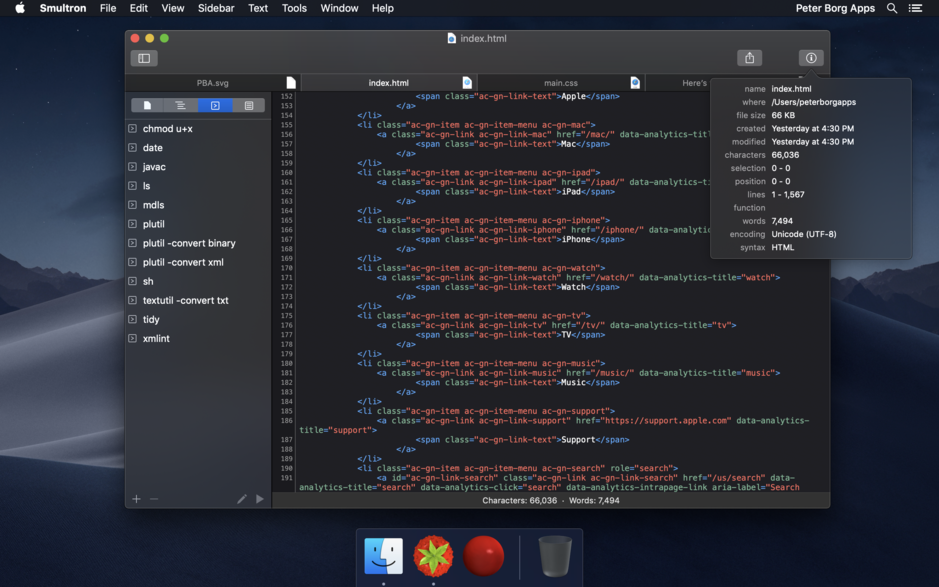This screenshot has width=939, height=587.
Task: Show document info with the Info icon
Action: point(811,57)
